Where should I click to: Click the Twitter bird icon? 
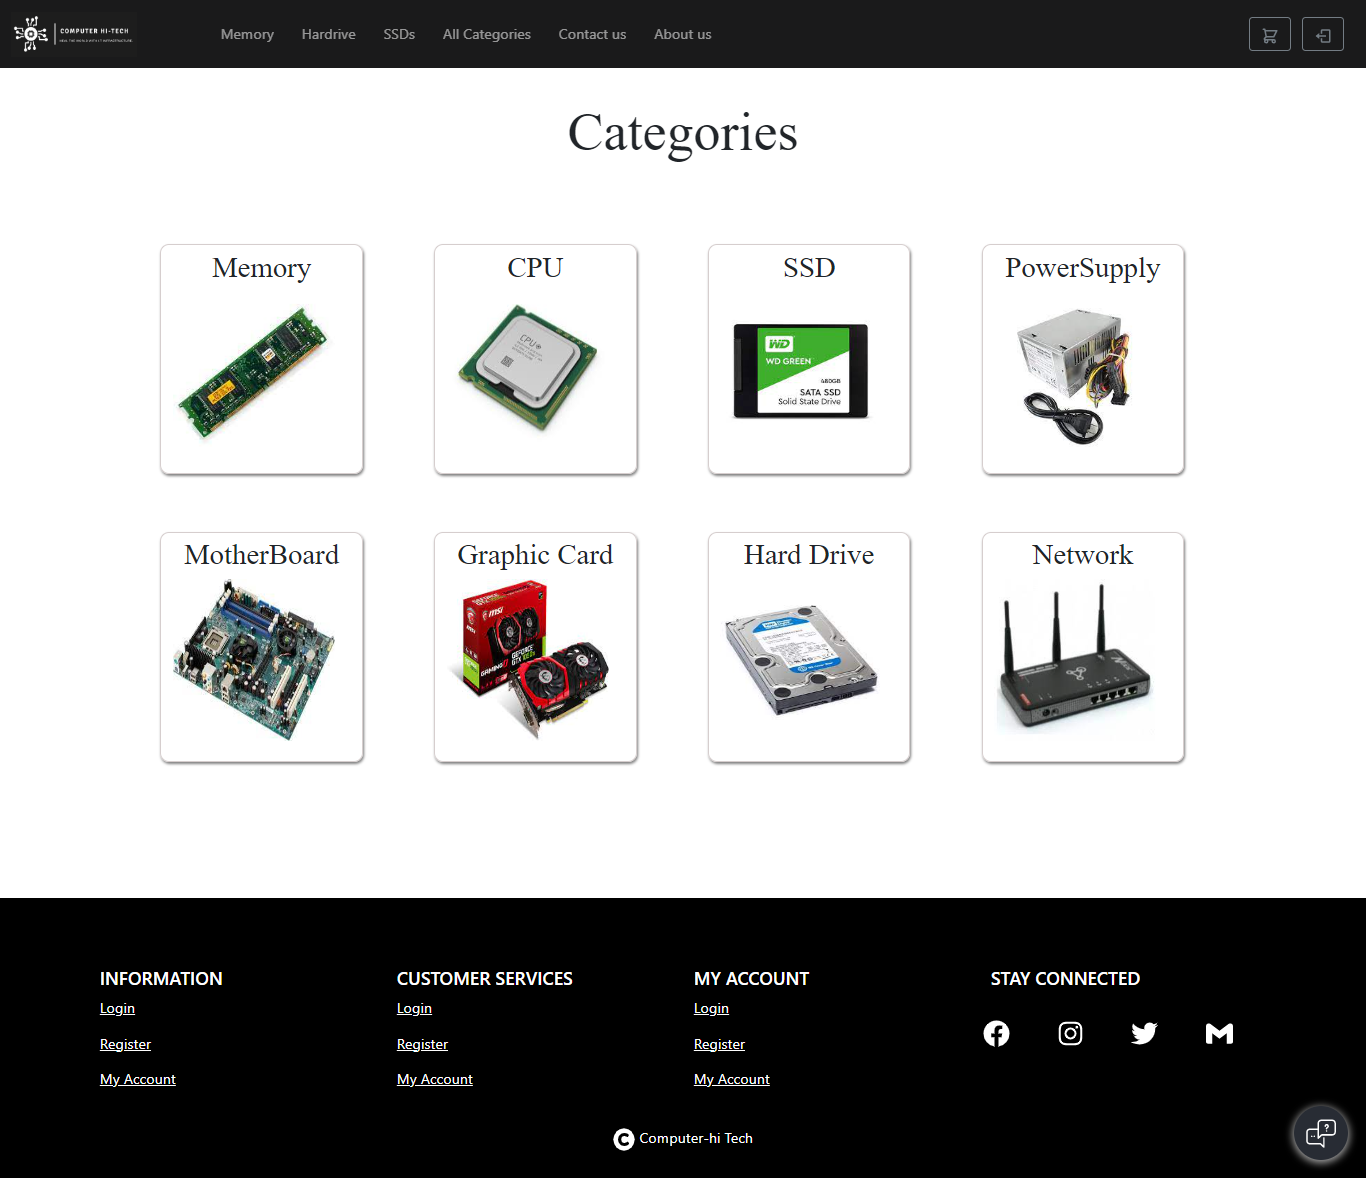(x=1144, y=1033)
